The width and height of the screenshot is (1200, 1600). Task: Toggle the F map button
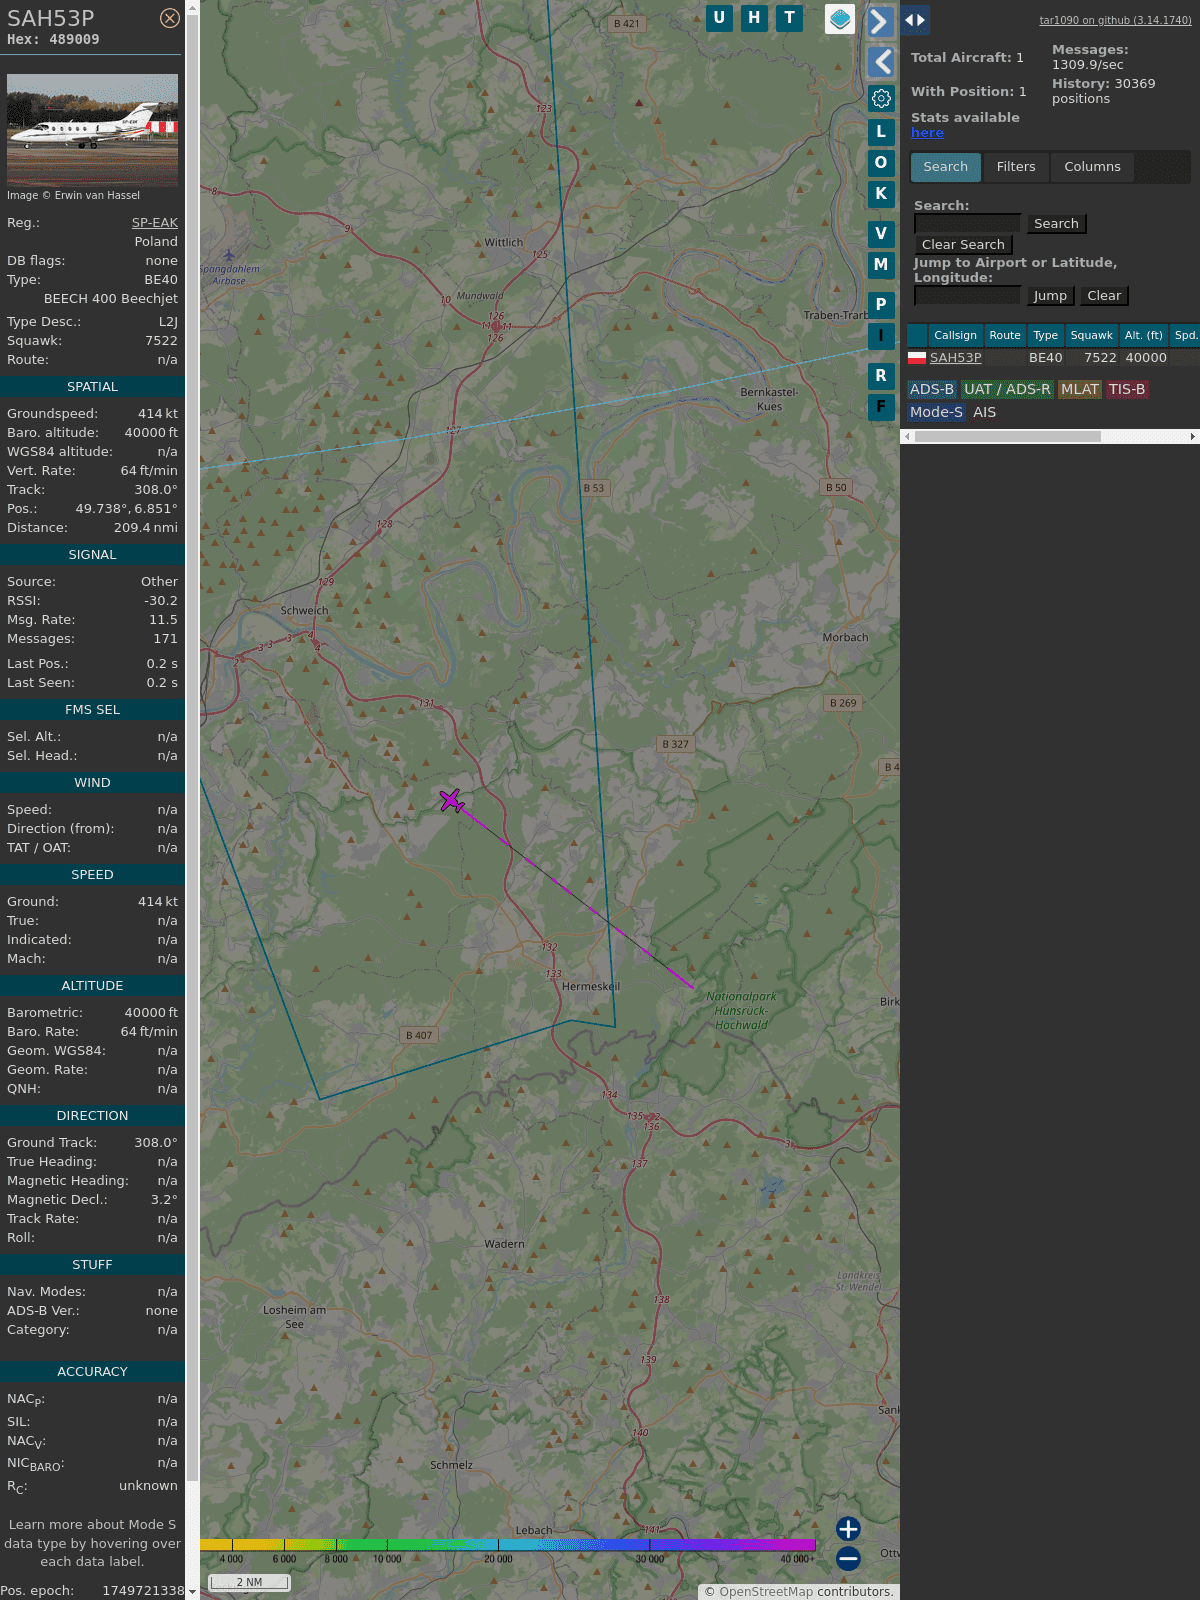(x=881, y=407)
